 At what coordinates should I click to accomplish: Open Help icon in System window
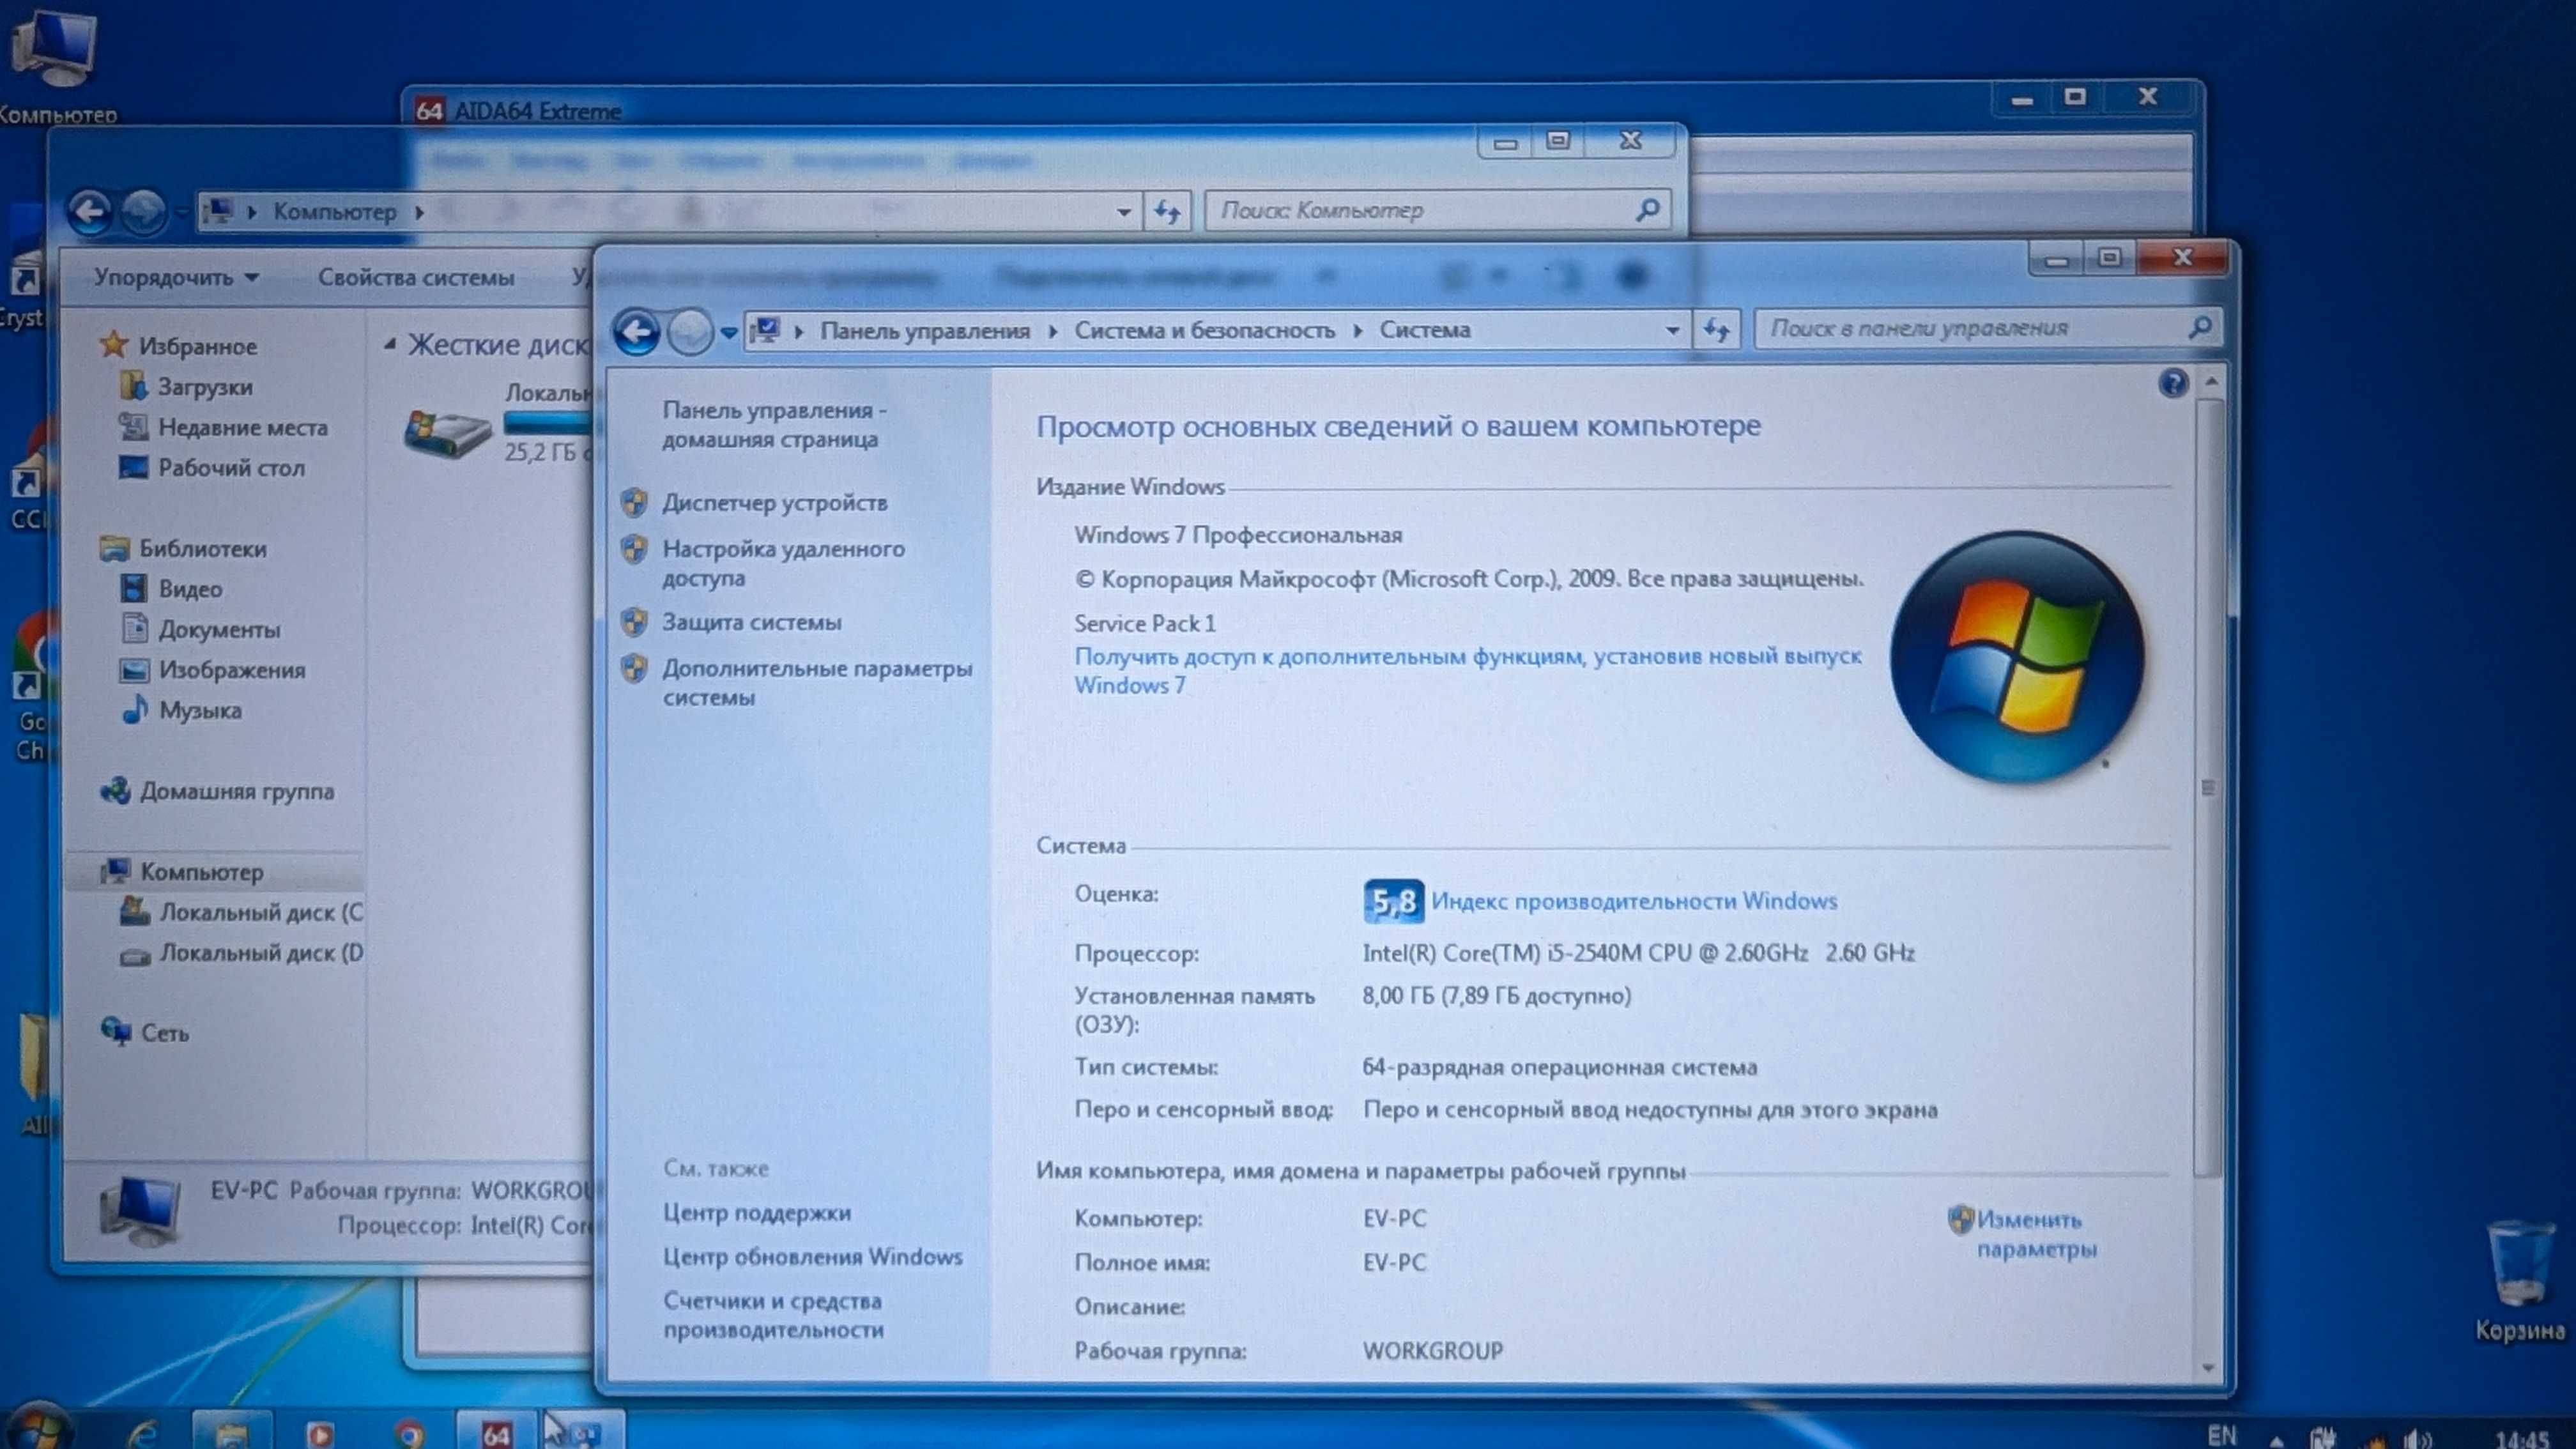click(x=2172, y=383)
